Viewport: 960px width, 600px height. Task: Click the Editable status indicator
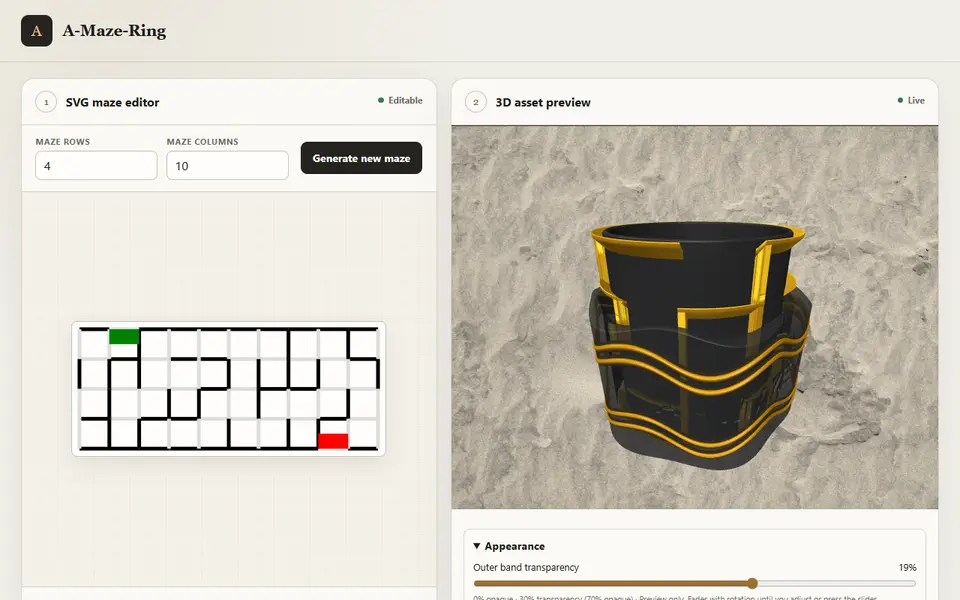[400, 100]
